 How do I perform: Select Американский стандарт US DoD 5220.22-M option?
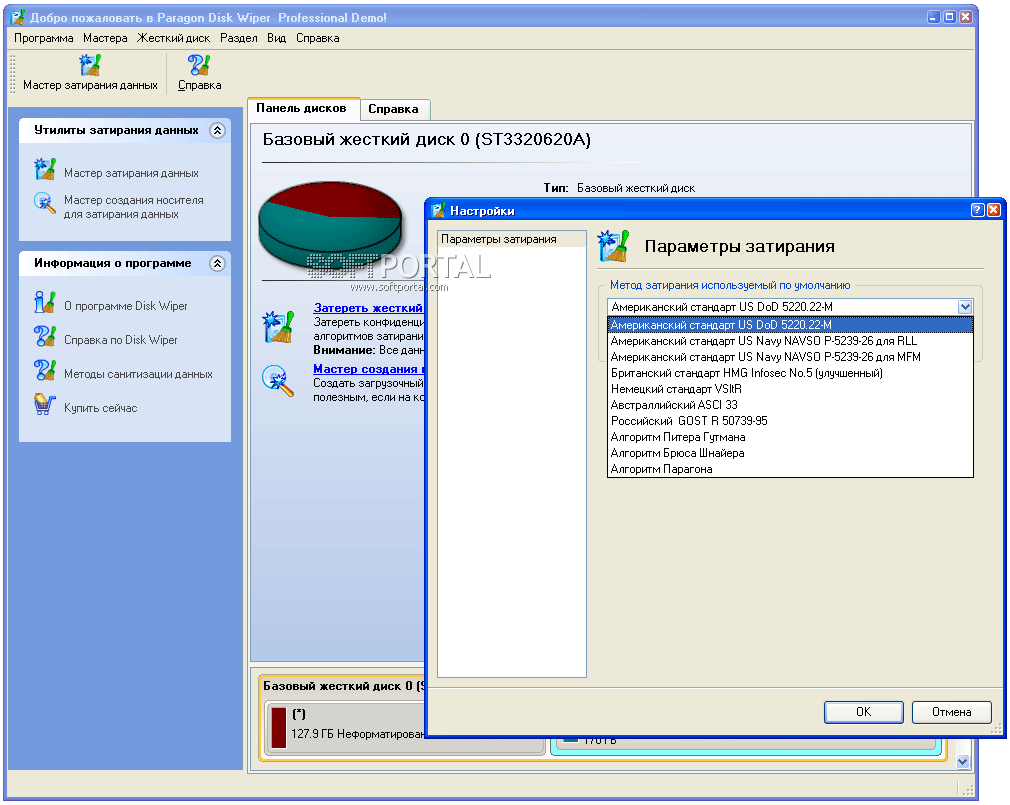tap(790, 325)
